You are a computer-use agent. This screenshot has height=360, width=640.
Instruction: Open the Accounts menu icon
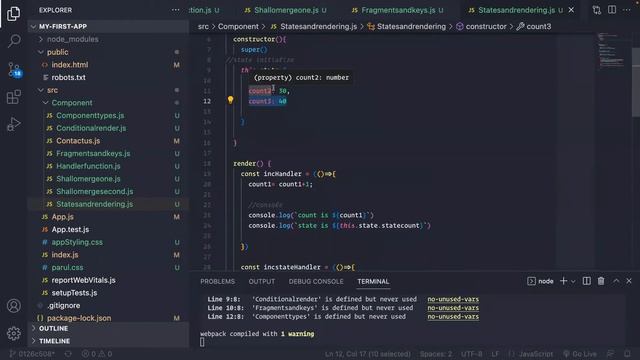[13, 306]
